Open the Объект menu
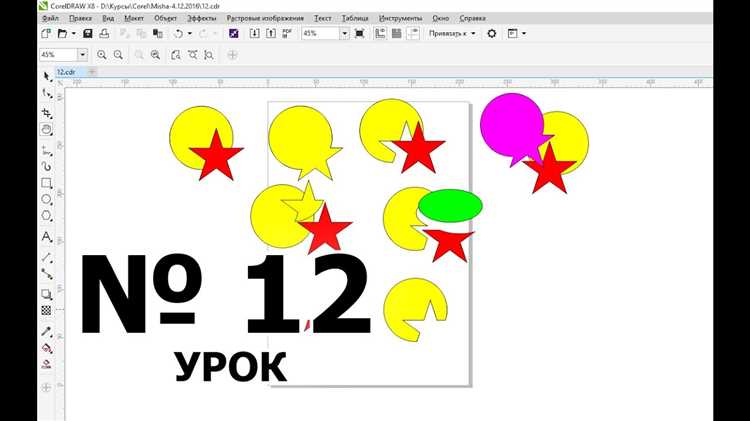 point(165,18)
